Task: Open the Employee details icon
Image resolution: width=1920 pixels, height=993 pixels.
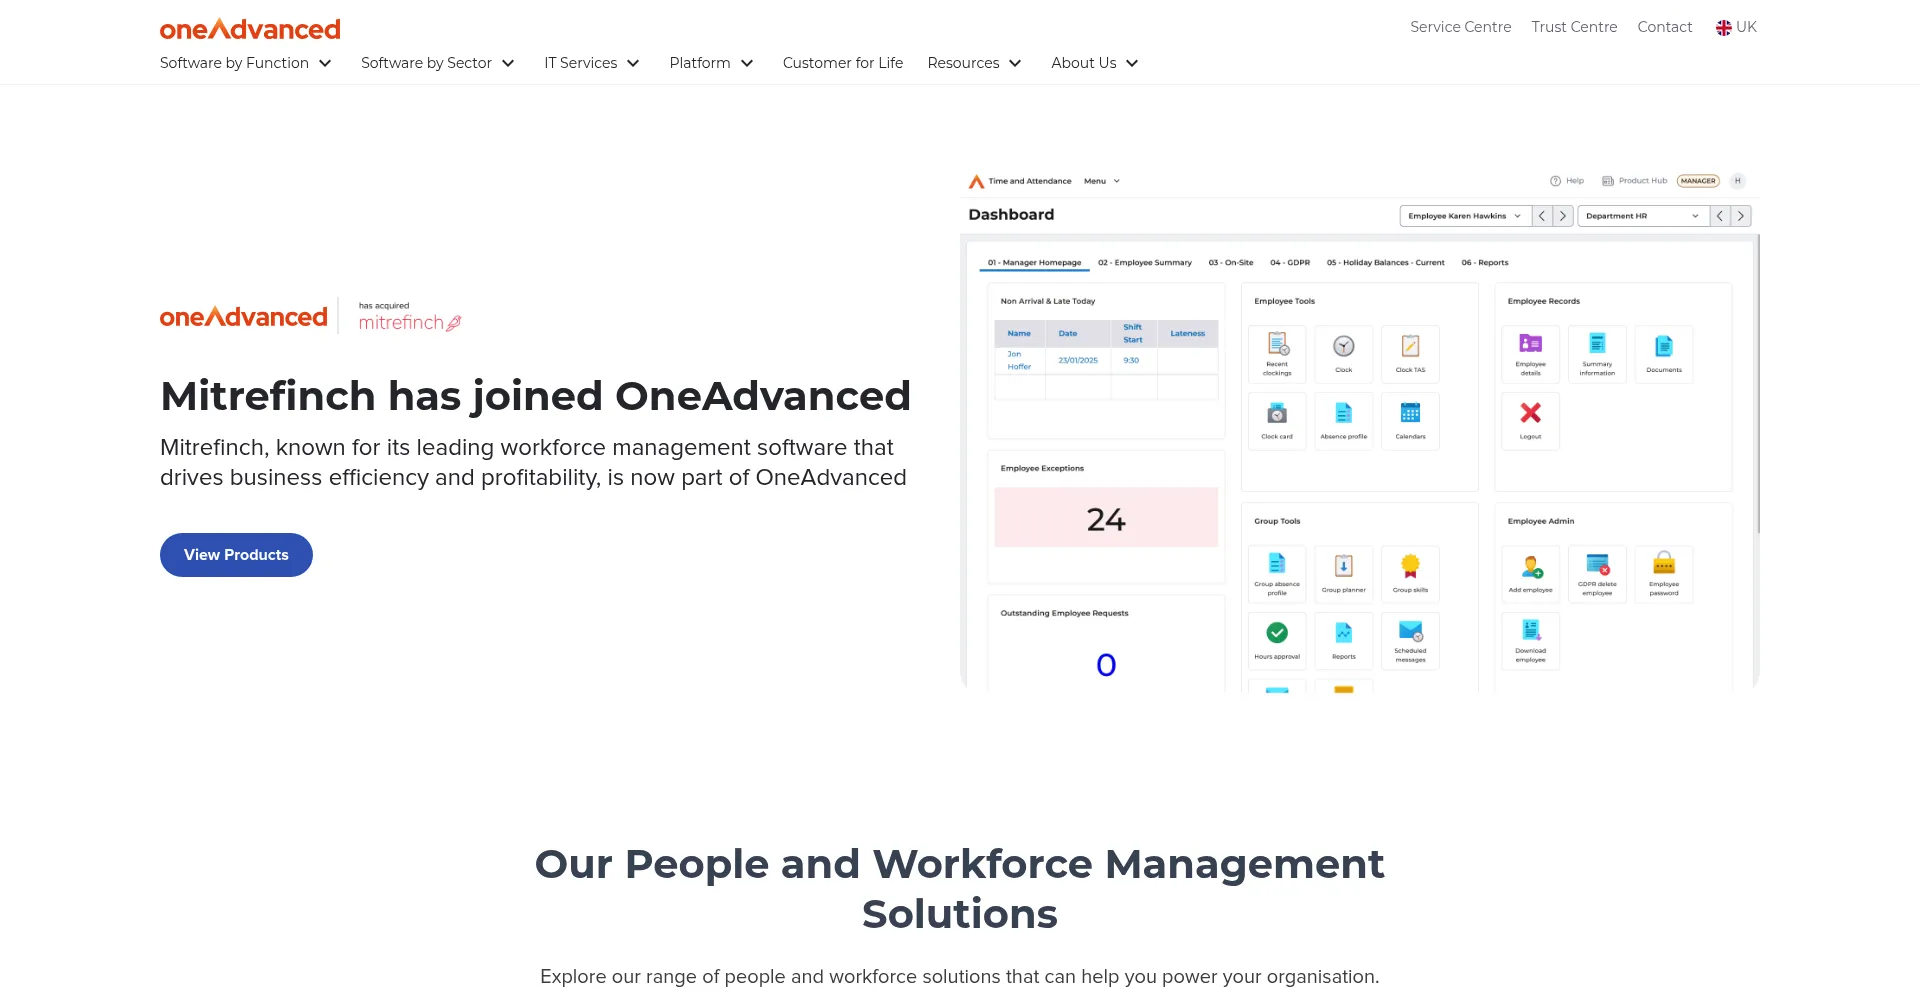Action: click(1531, 354)
